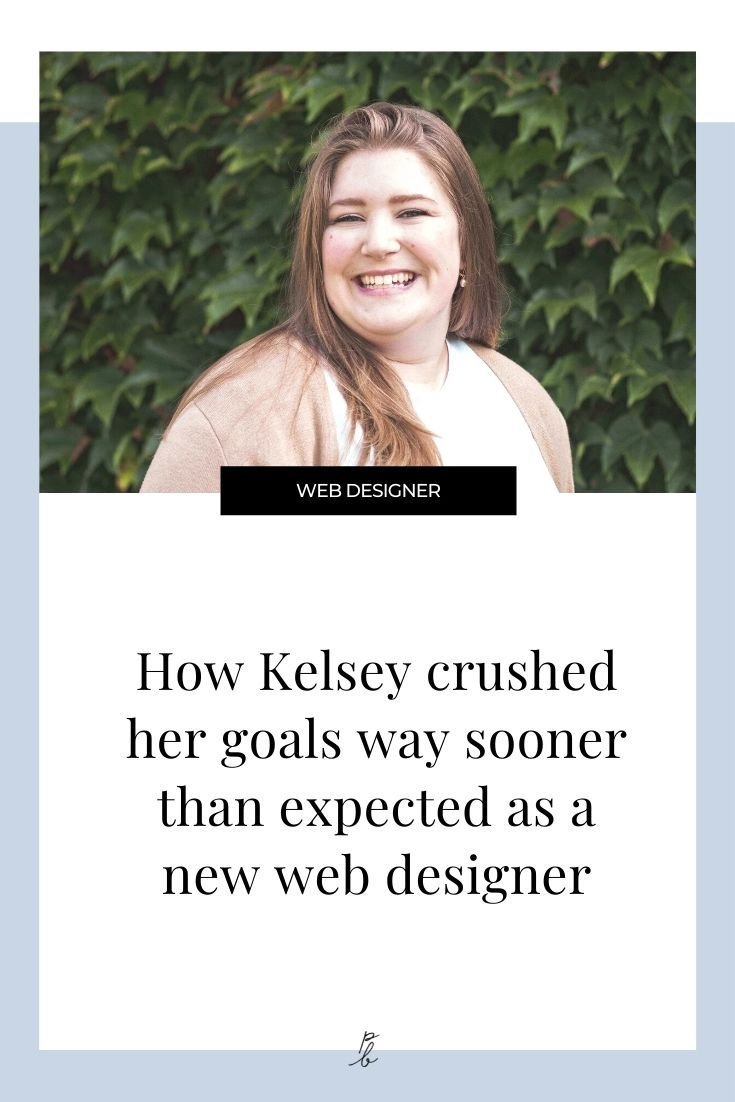Click the woman's earring in the photo

click(461, 279)
